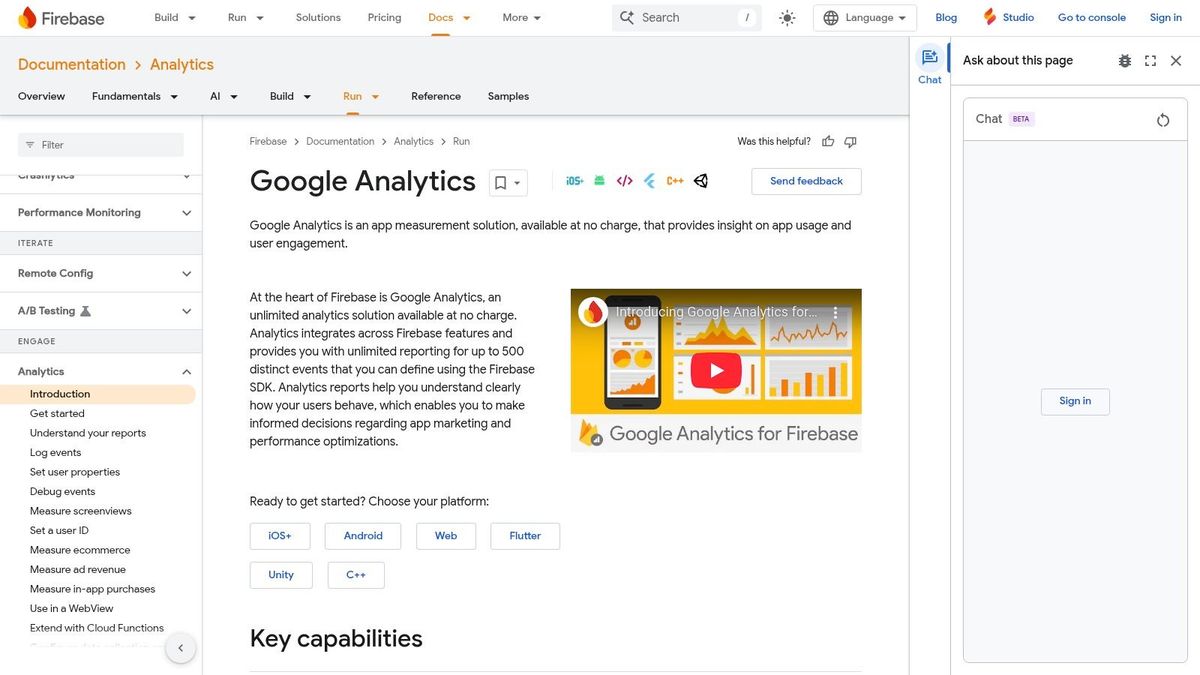Give thumbs up on 'Was this helpful?'

(828, 141)
